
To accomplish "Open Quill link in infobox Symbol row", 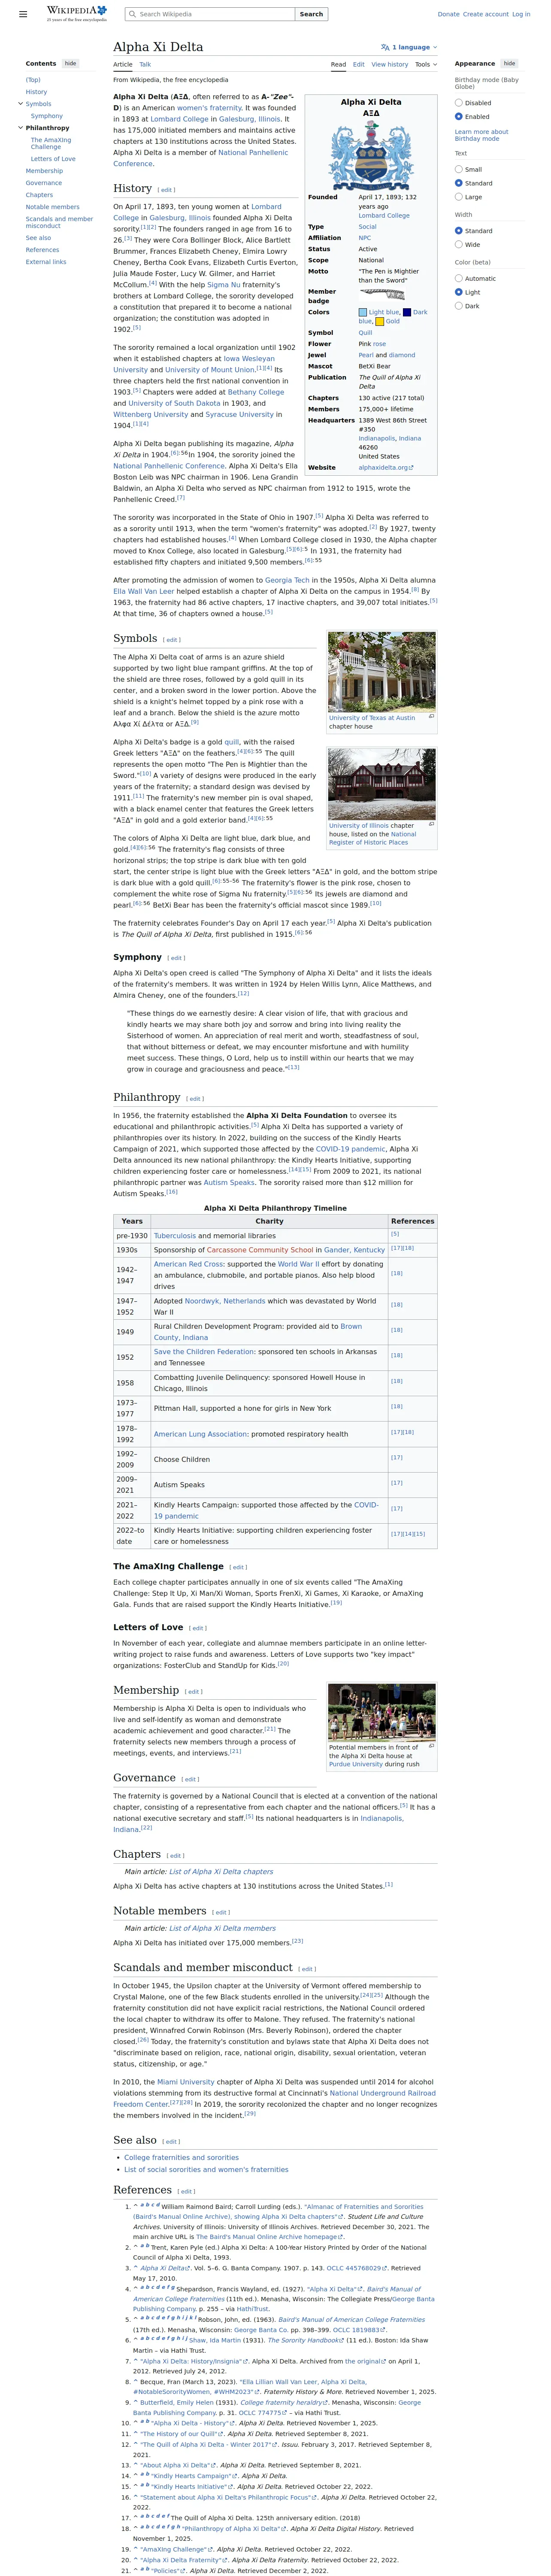I will (365, 333).
